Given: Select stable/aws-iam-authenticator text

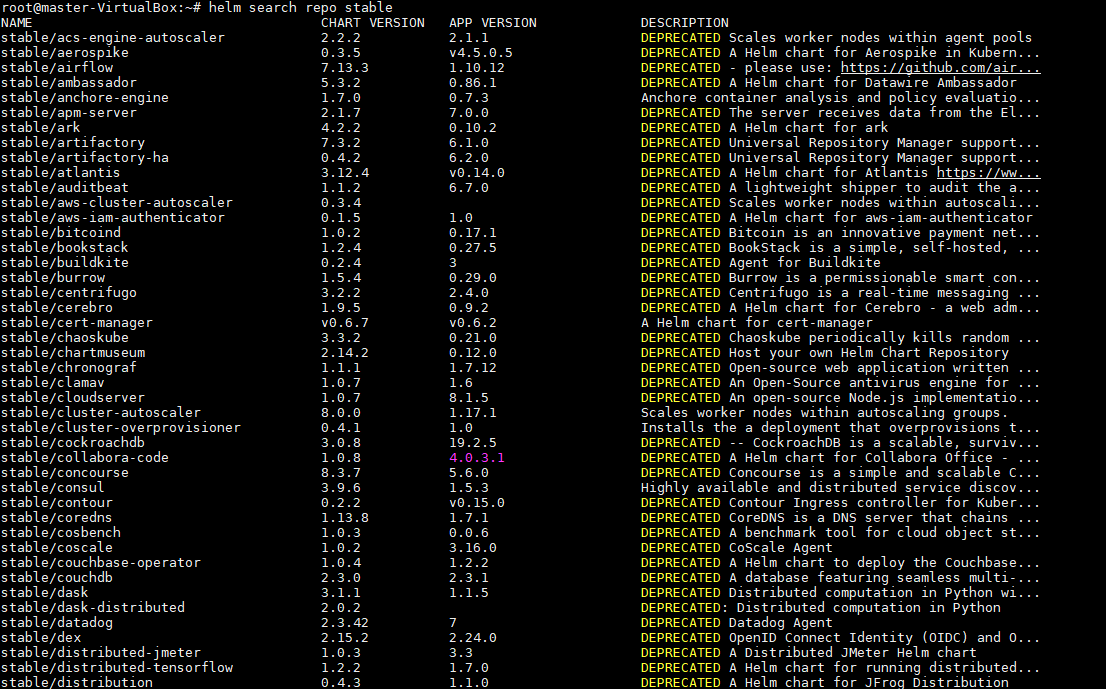Looking at the screenshot, I should (x=113, y=218).
